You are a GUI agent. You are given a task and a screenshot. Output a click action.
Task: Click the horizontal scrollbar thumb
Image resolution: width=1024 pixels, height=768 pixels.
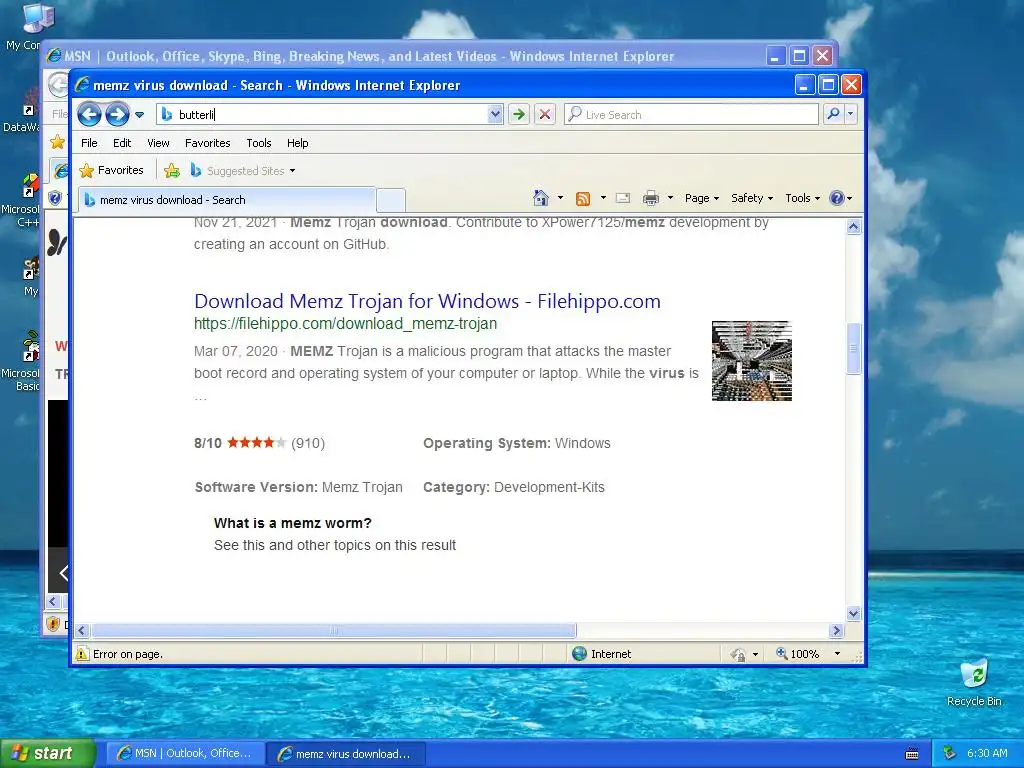coord(334,631)
